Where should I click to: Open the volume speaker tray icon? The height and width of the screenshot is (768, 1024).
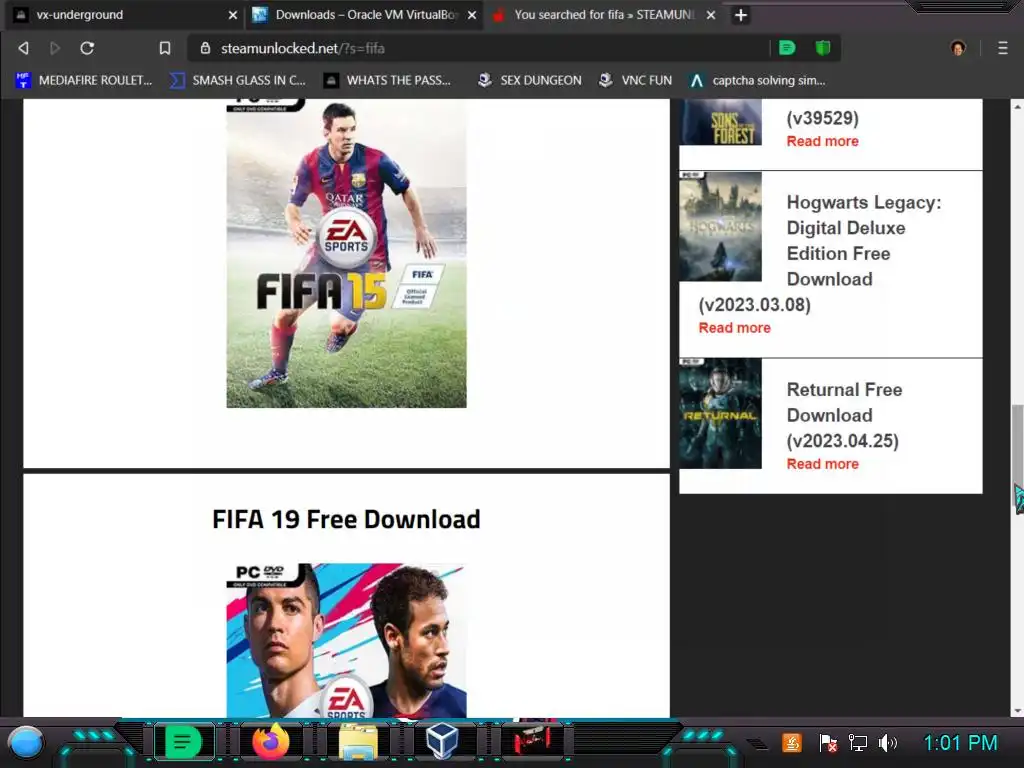(x=888, y=743)
